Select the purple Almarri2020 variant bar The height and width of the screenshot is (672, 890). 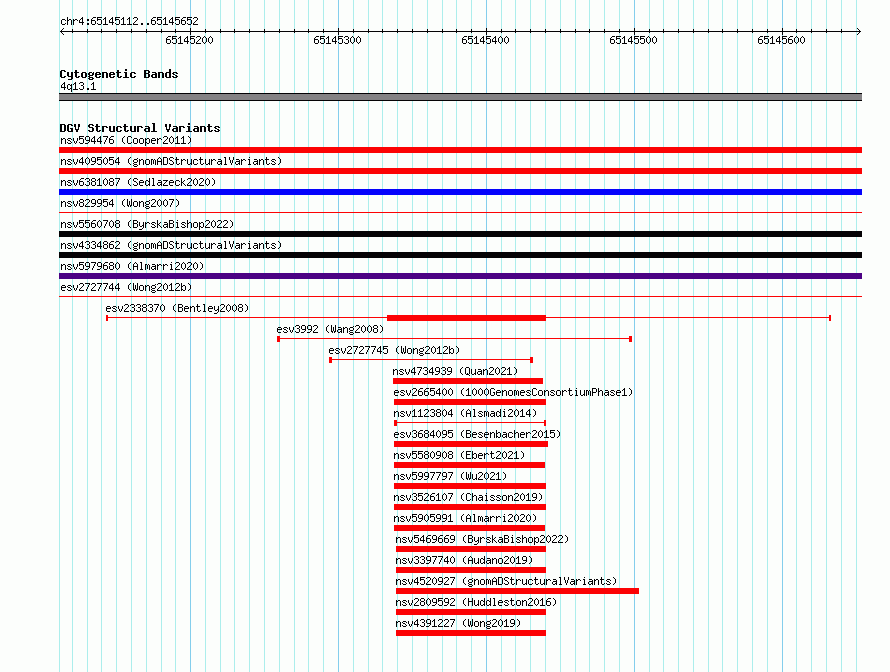pyautogui.click(x=460, y=276)
